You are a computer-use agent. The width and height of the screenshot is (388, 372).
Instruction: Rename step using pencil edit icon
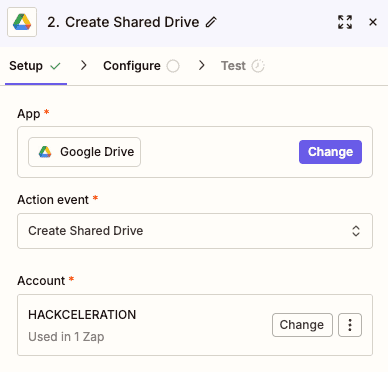click(211, 22)
